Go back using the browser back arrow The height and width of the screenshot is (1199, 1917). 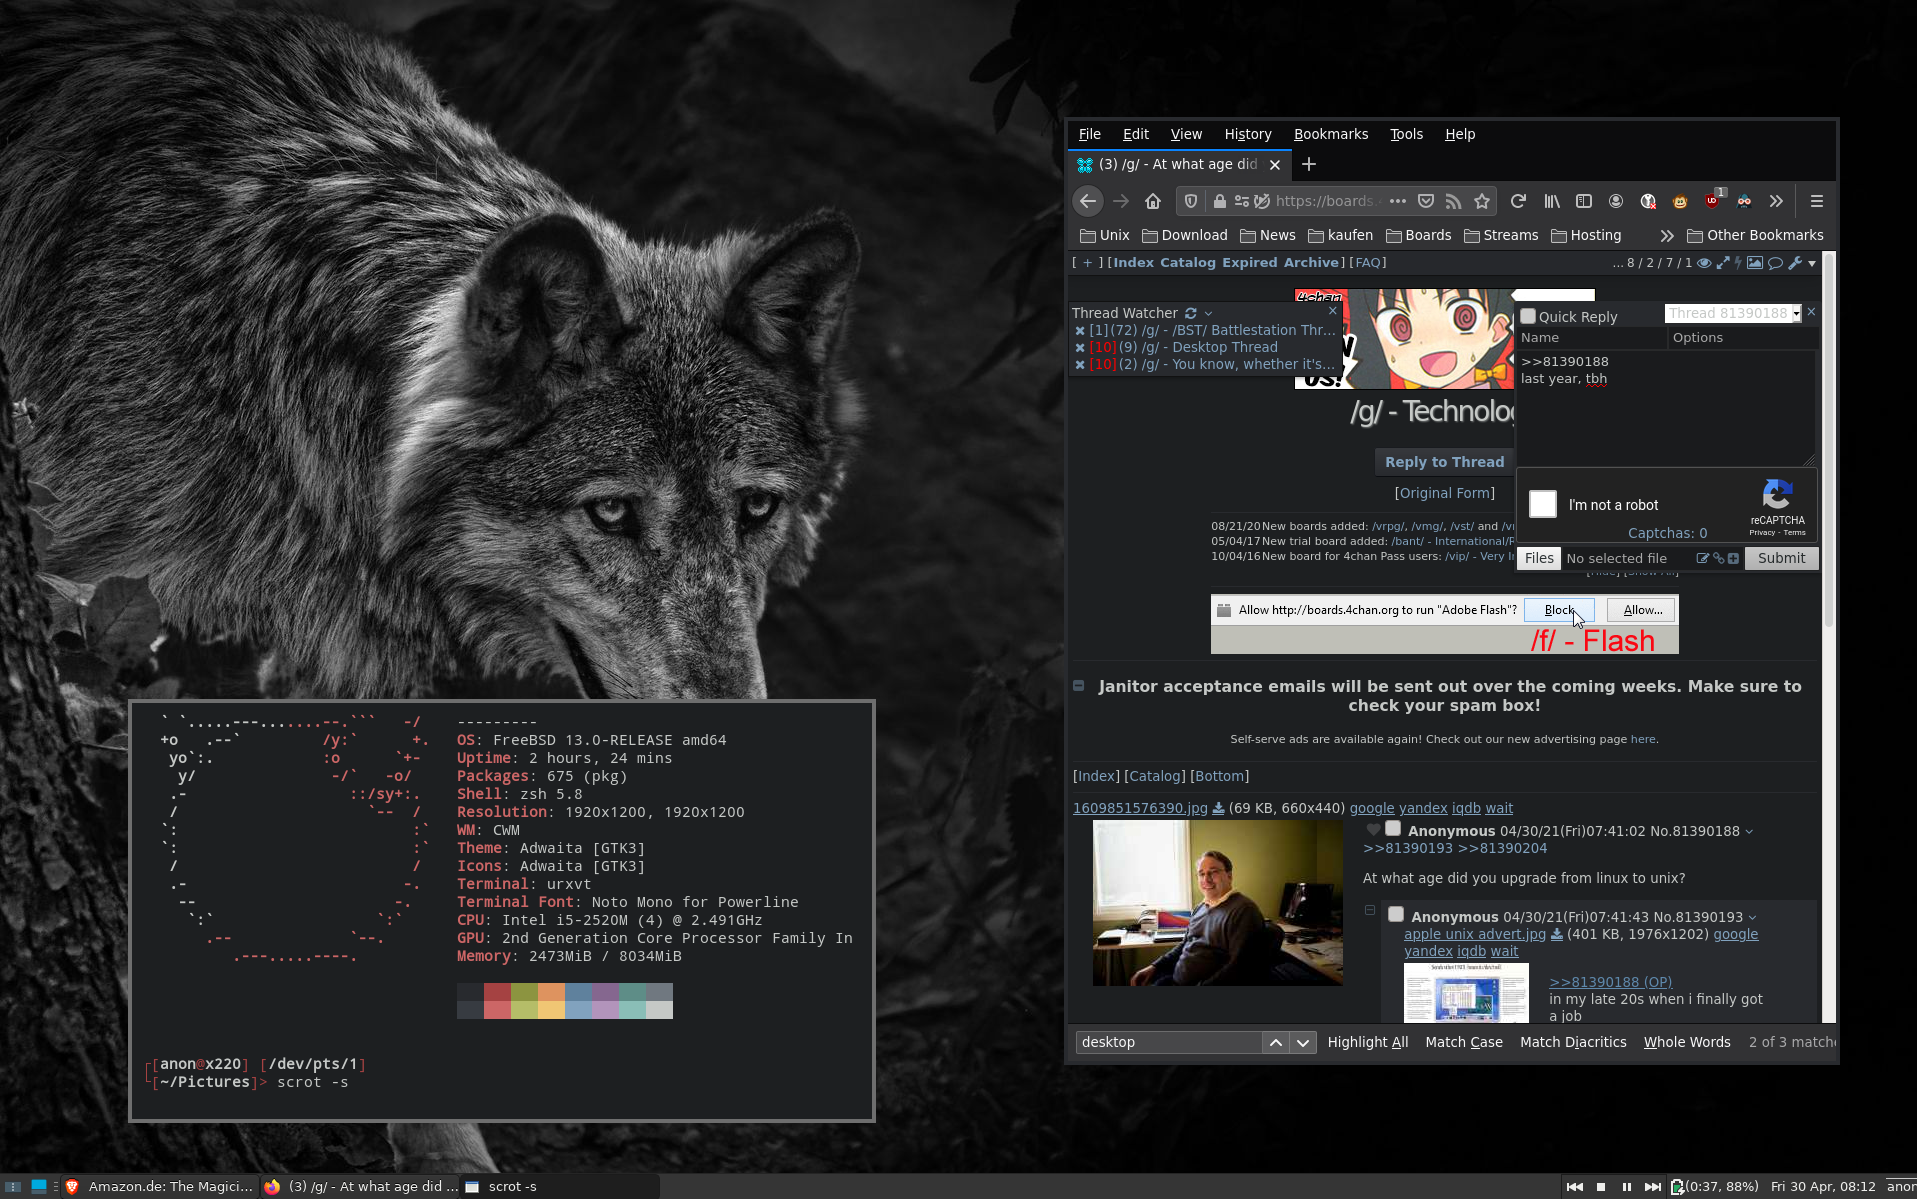1088,201
